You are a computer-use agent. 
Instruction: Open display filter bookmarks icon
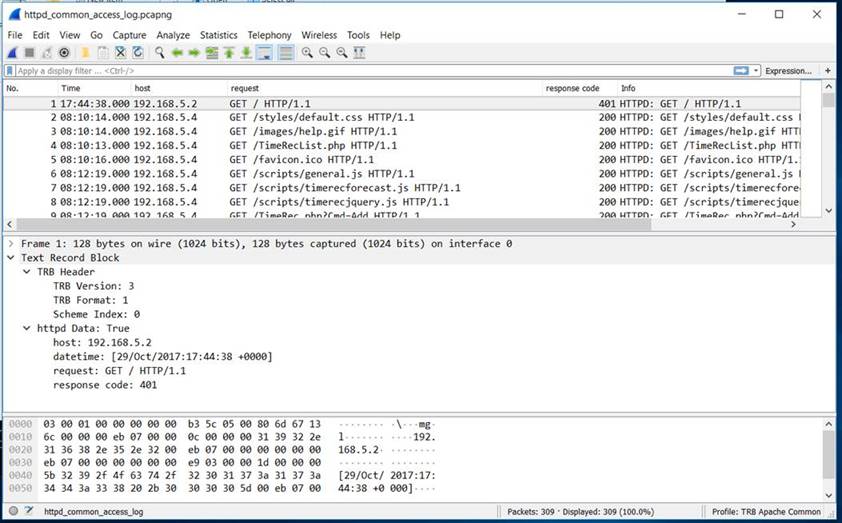click(9, 71)
